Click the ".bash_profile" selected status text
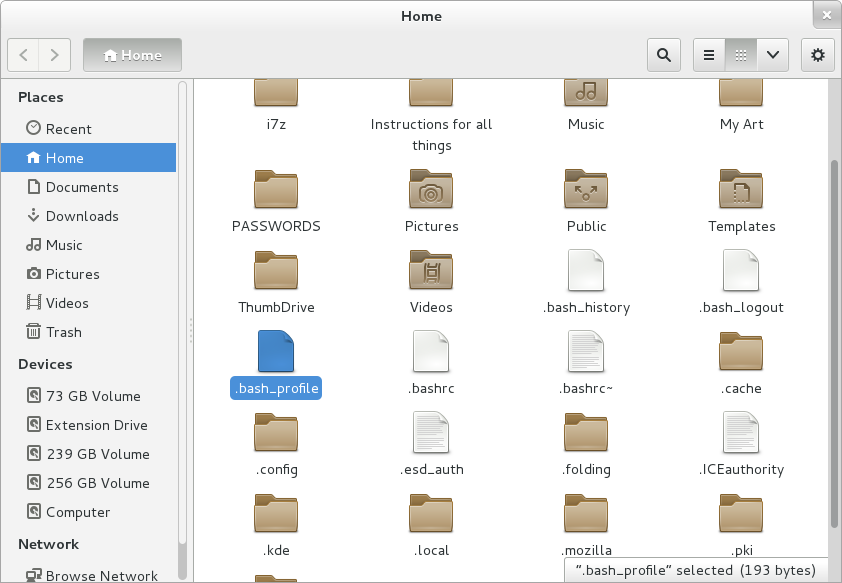 click(695, 570)
